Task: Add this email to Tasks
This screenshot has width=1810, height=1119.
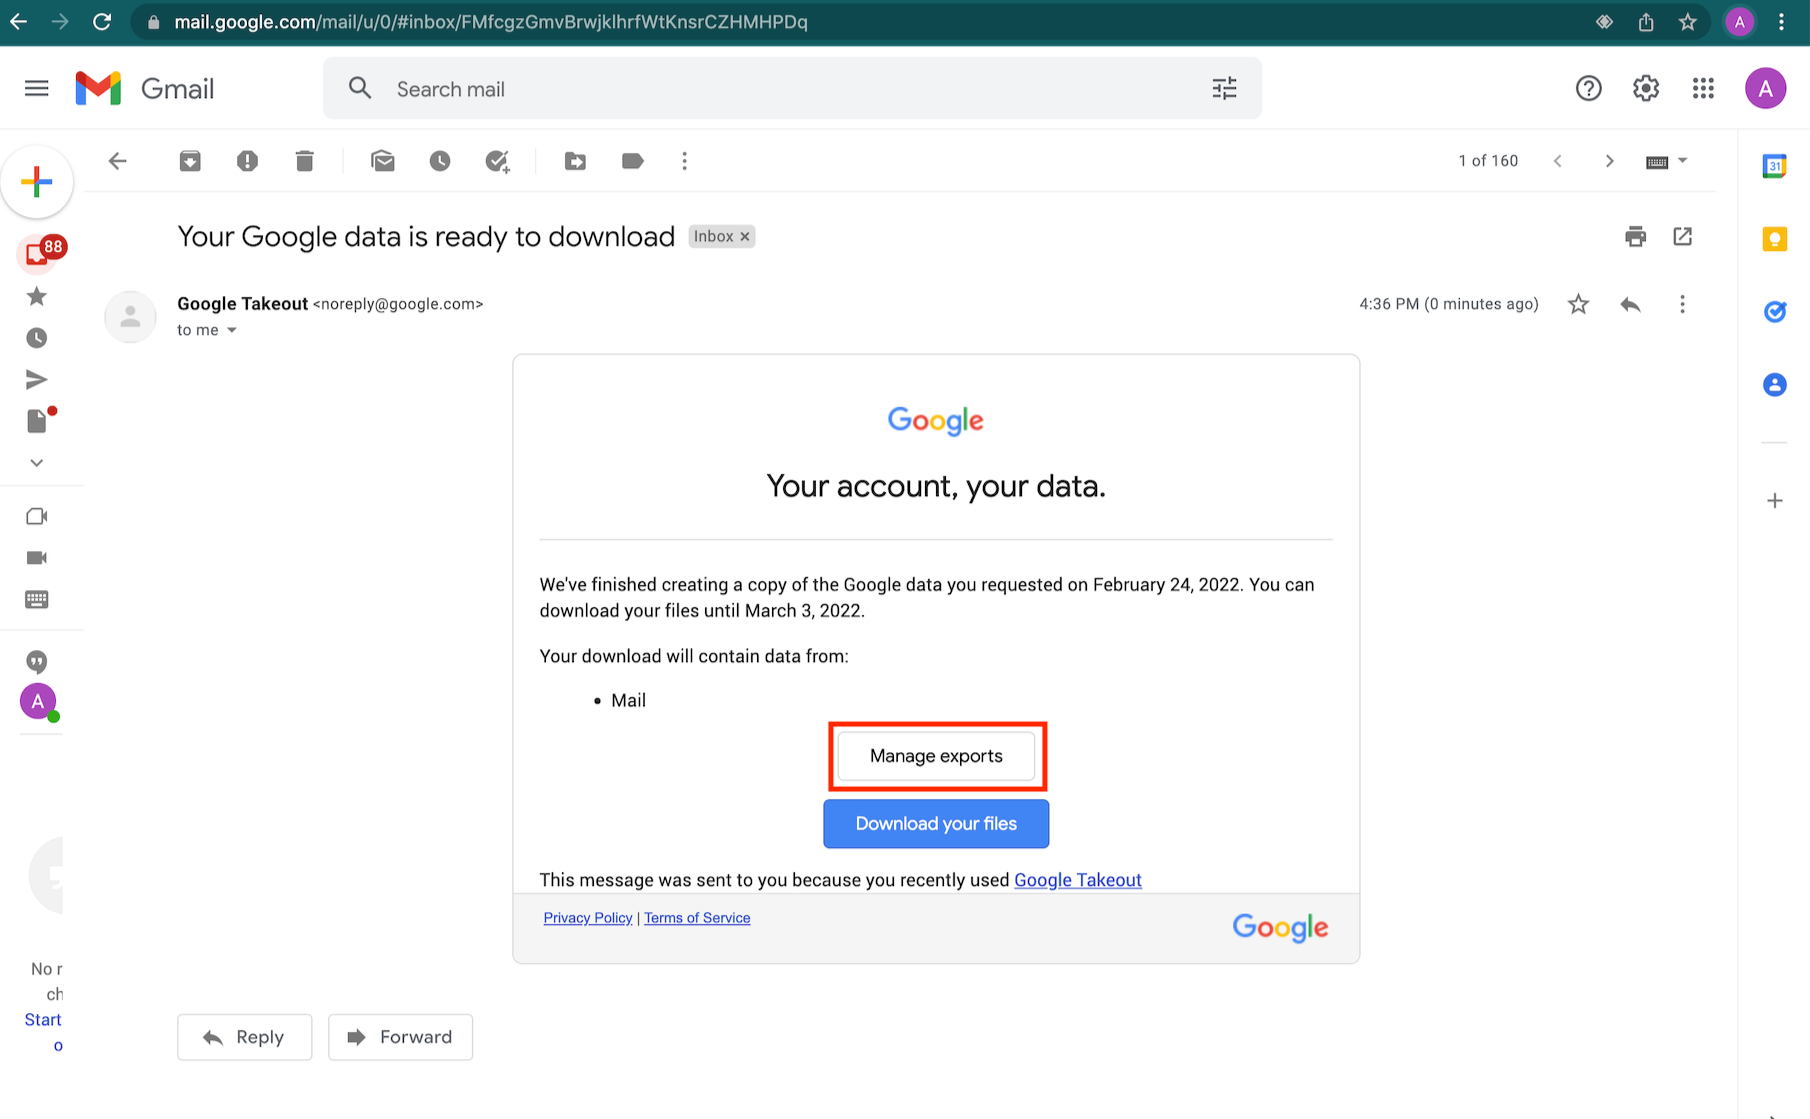Action: (497, 161)
